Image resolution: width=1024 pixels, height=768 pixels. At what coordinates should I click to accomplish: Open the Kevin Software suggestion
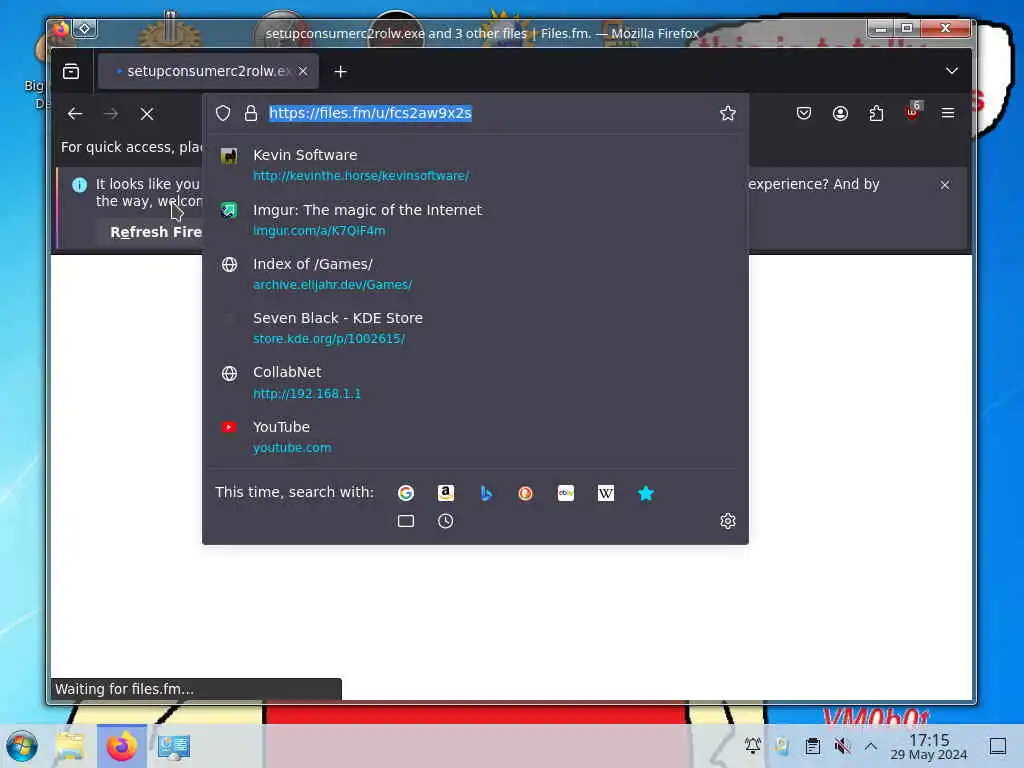tap(475, 165)
